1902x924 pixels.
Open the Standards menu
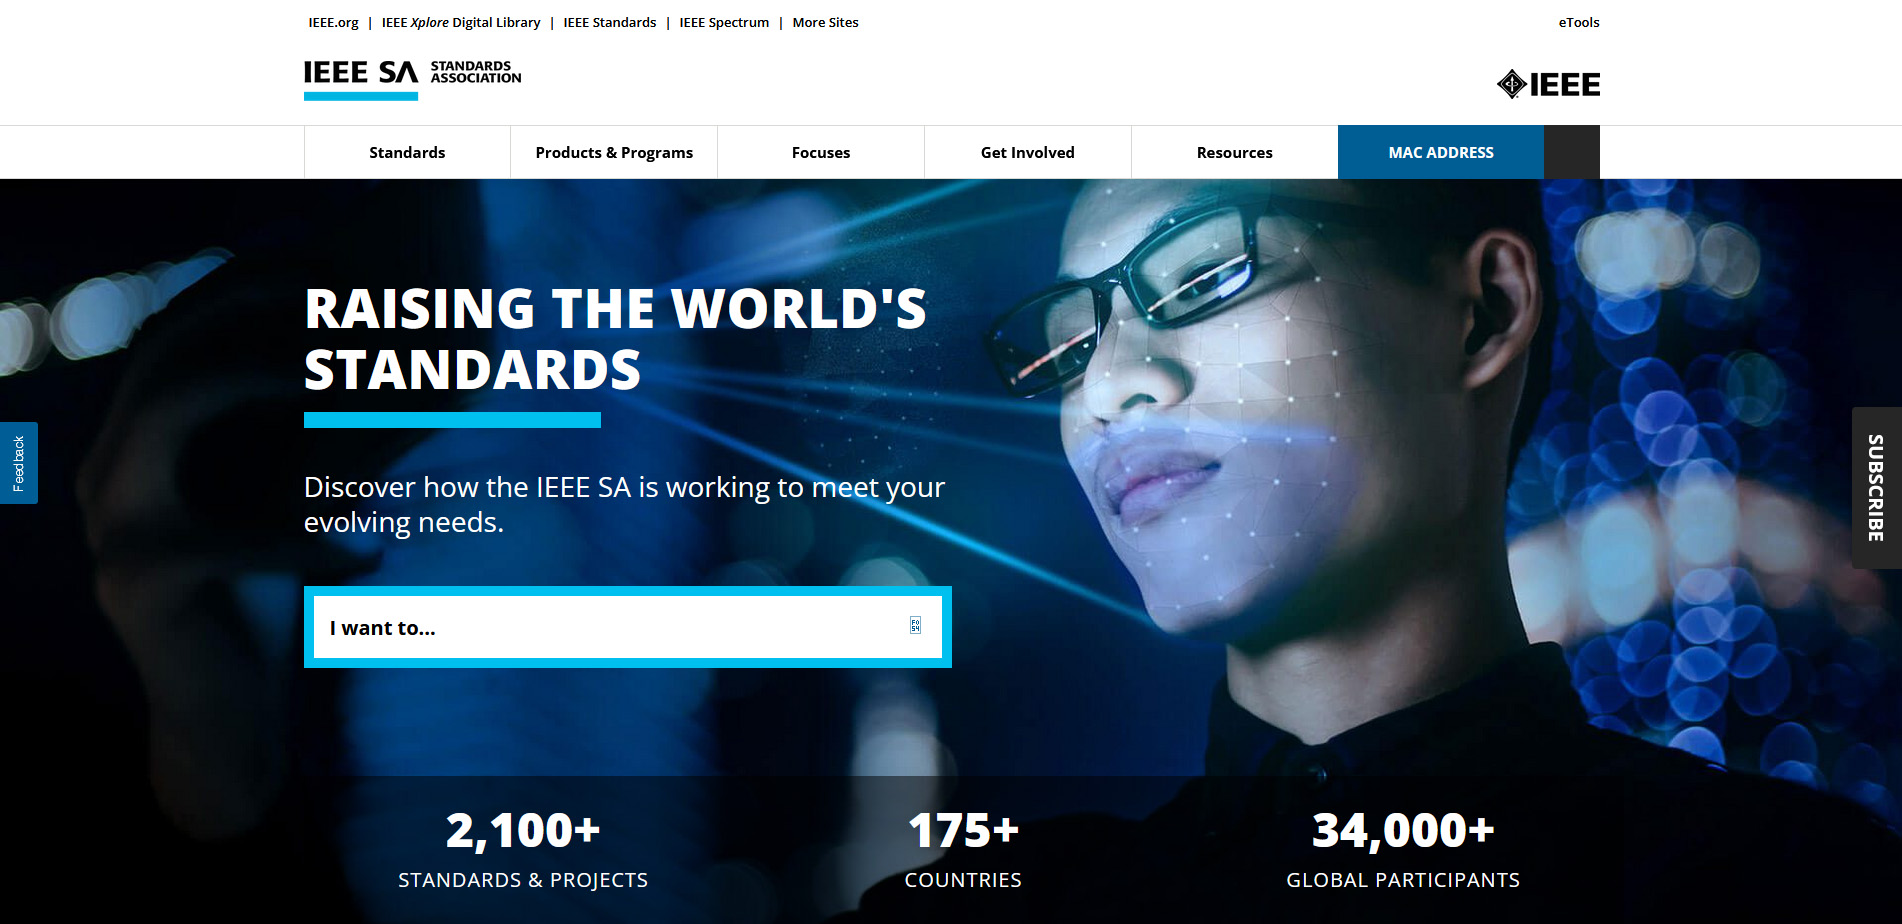(407, 152)
